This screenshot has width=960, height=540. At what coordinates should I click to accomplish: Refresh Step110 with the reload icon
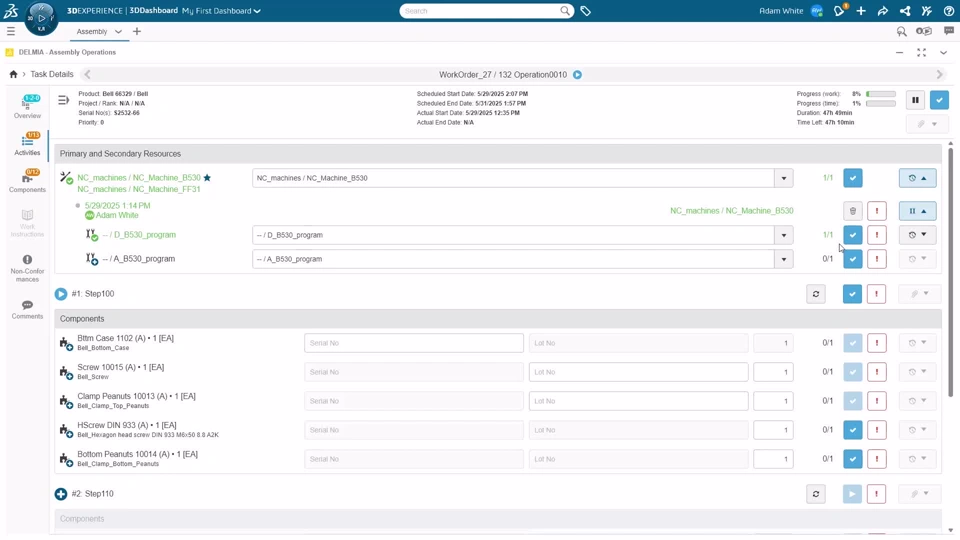click(x=816, y=494)
